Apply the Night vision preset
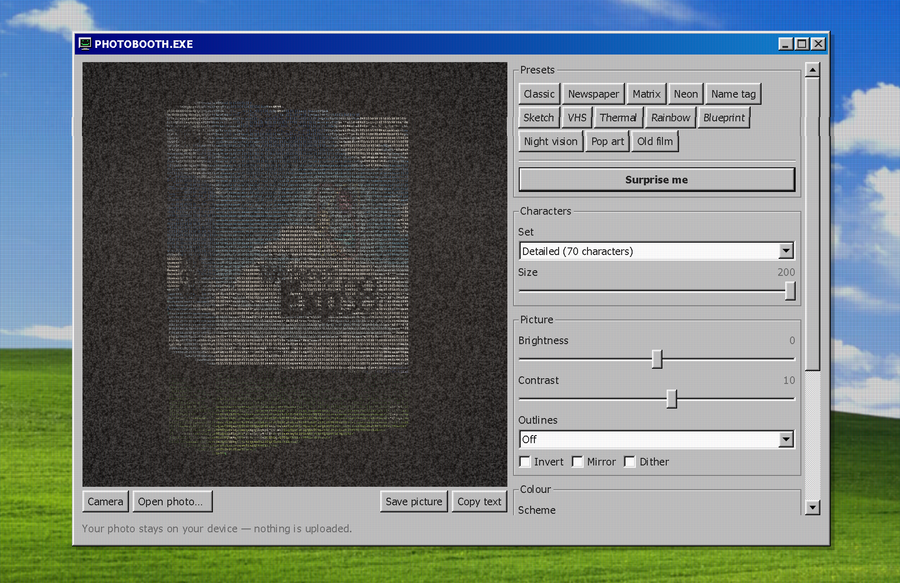The image size is (900, 583). 550,141
